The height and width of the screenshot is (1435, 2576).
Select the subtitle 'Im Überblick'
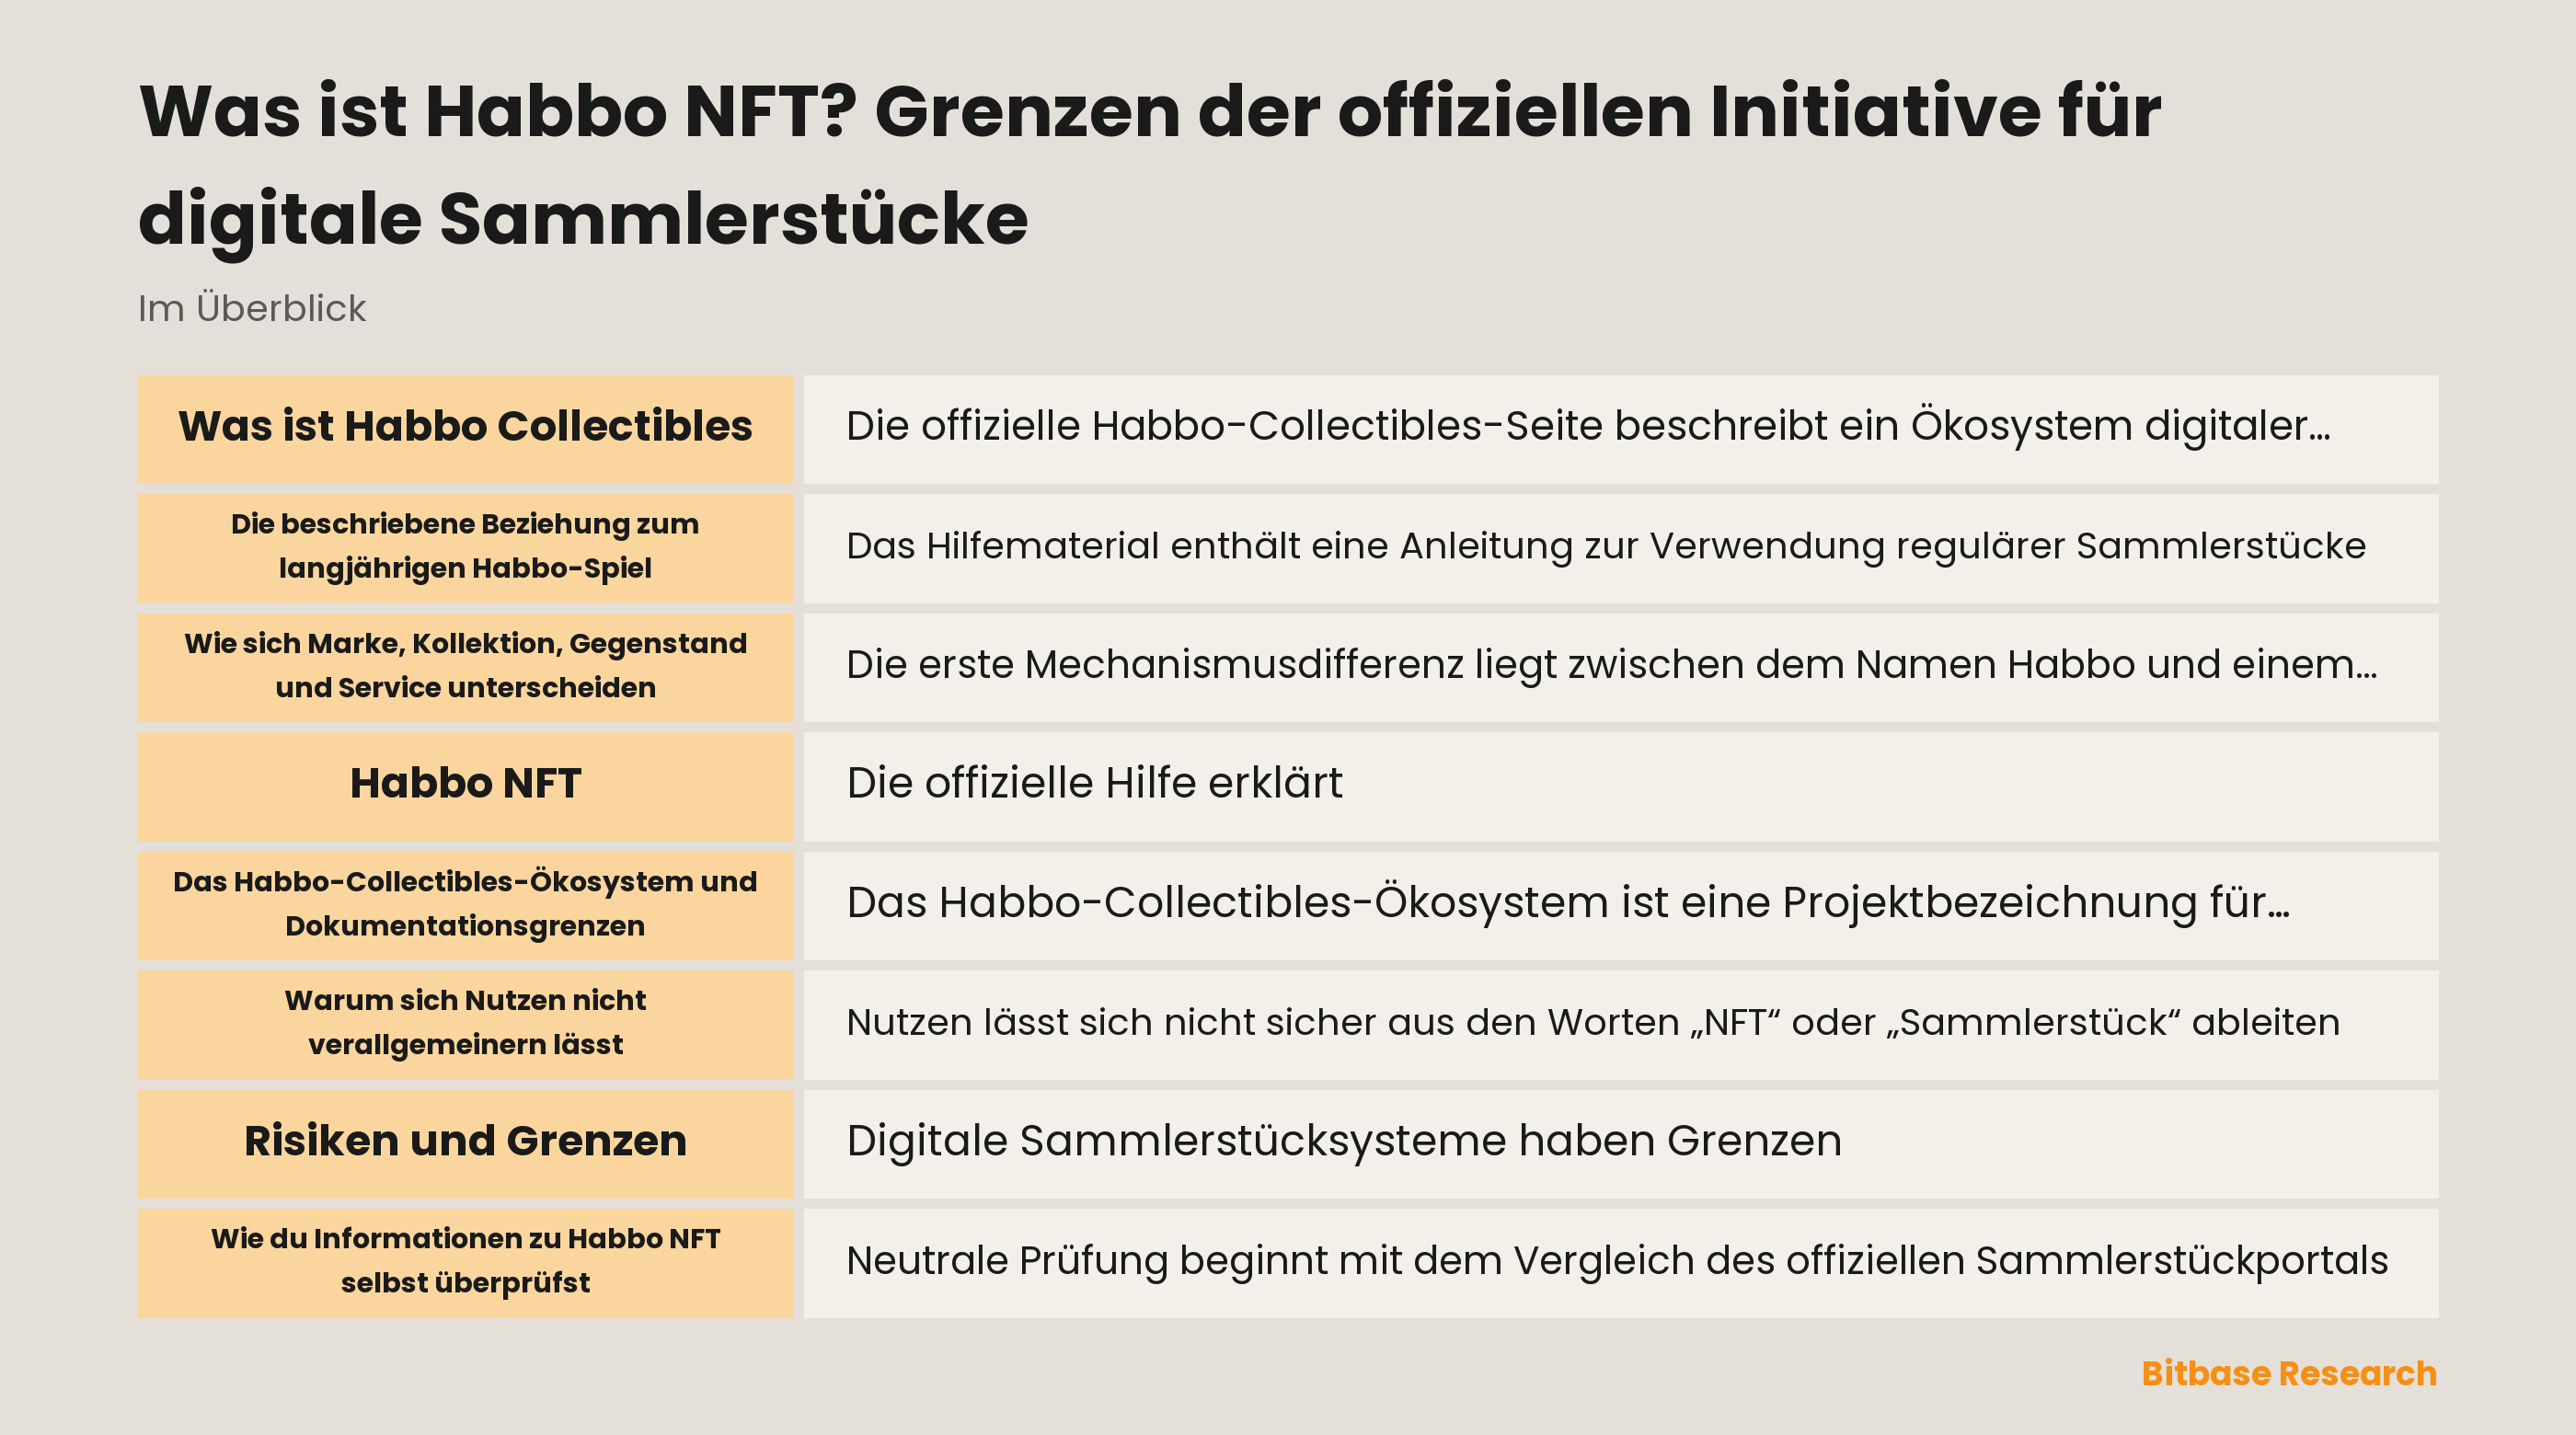[x=252, y=308]
